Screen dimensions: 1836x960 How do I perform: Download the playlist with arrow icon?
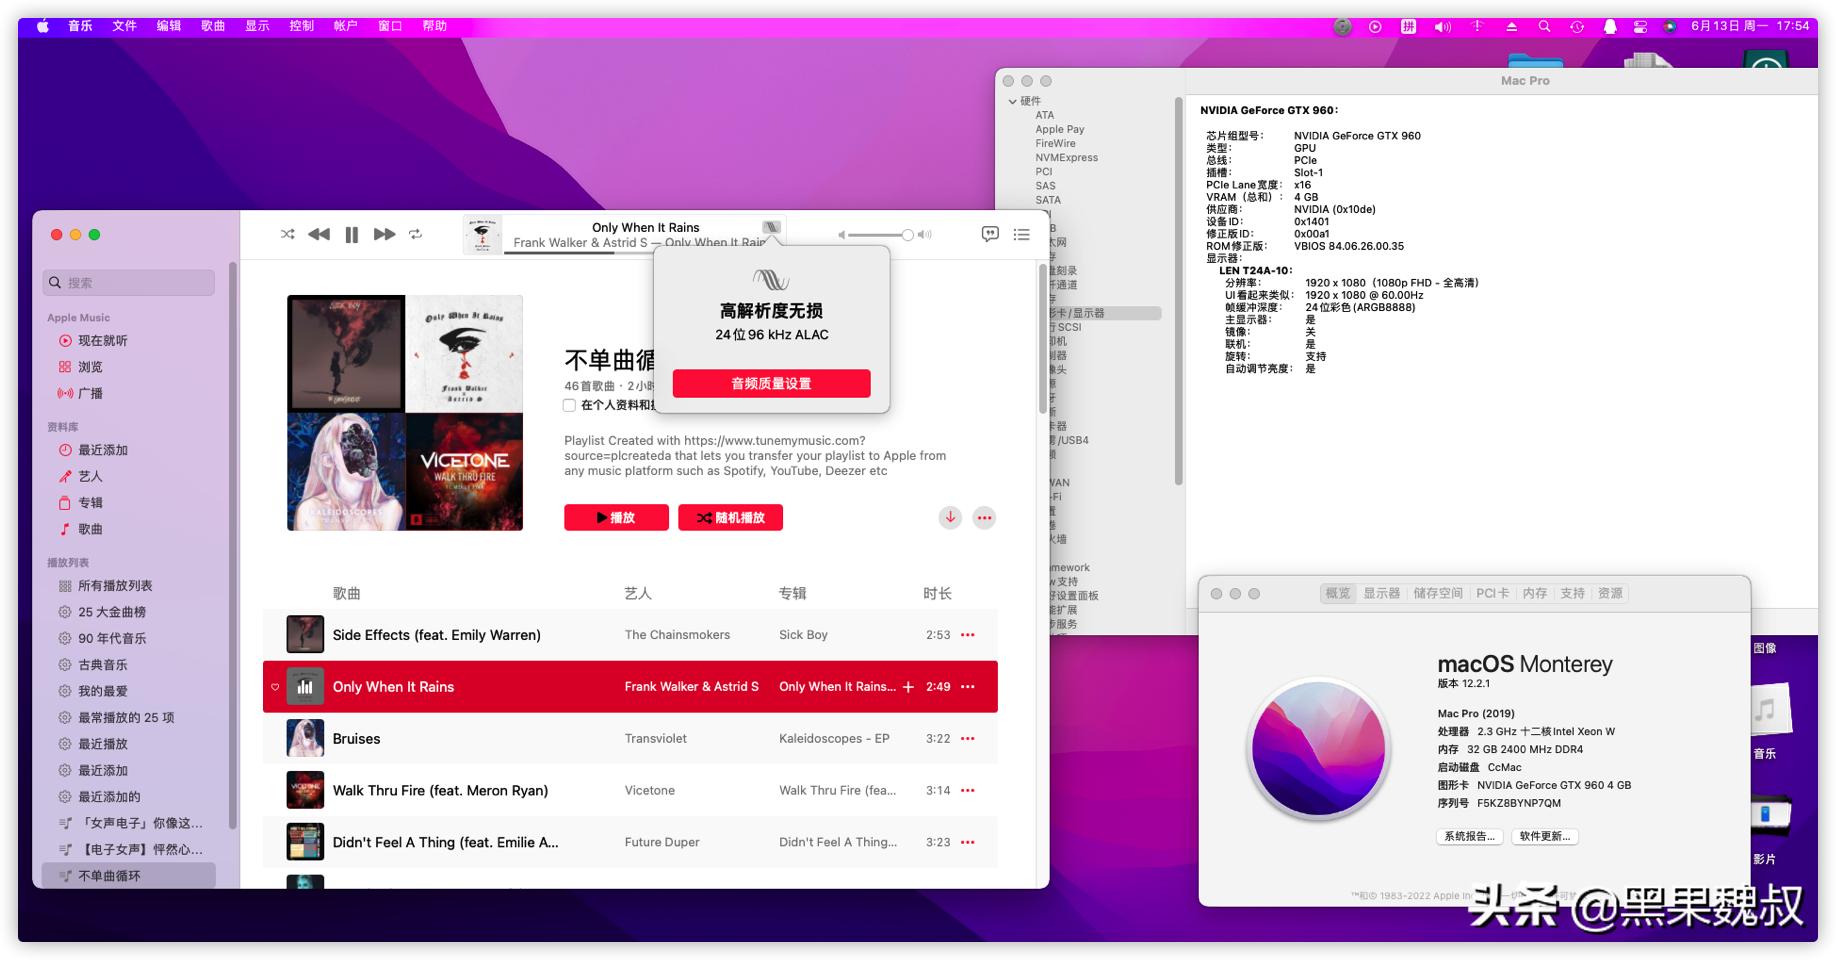pyautogui.click(x=950, y=517)
